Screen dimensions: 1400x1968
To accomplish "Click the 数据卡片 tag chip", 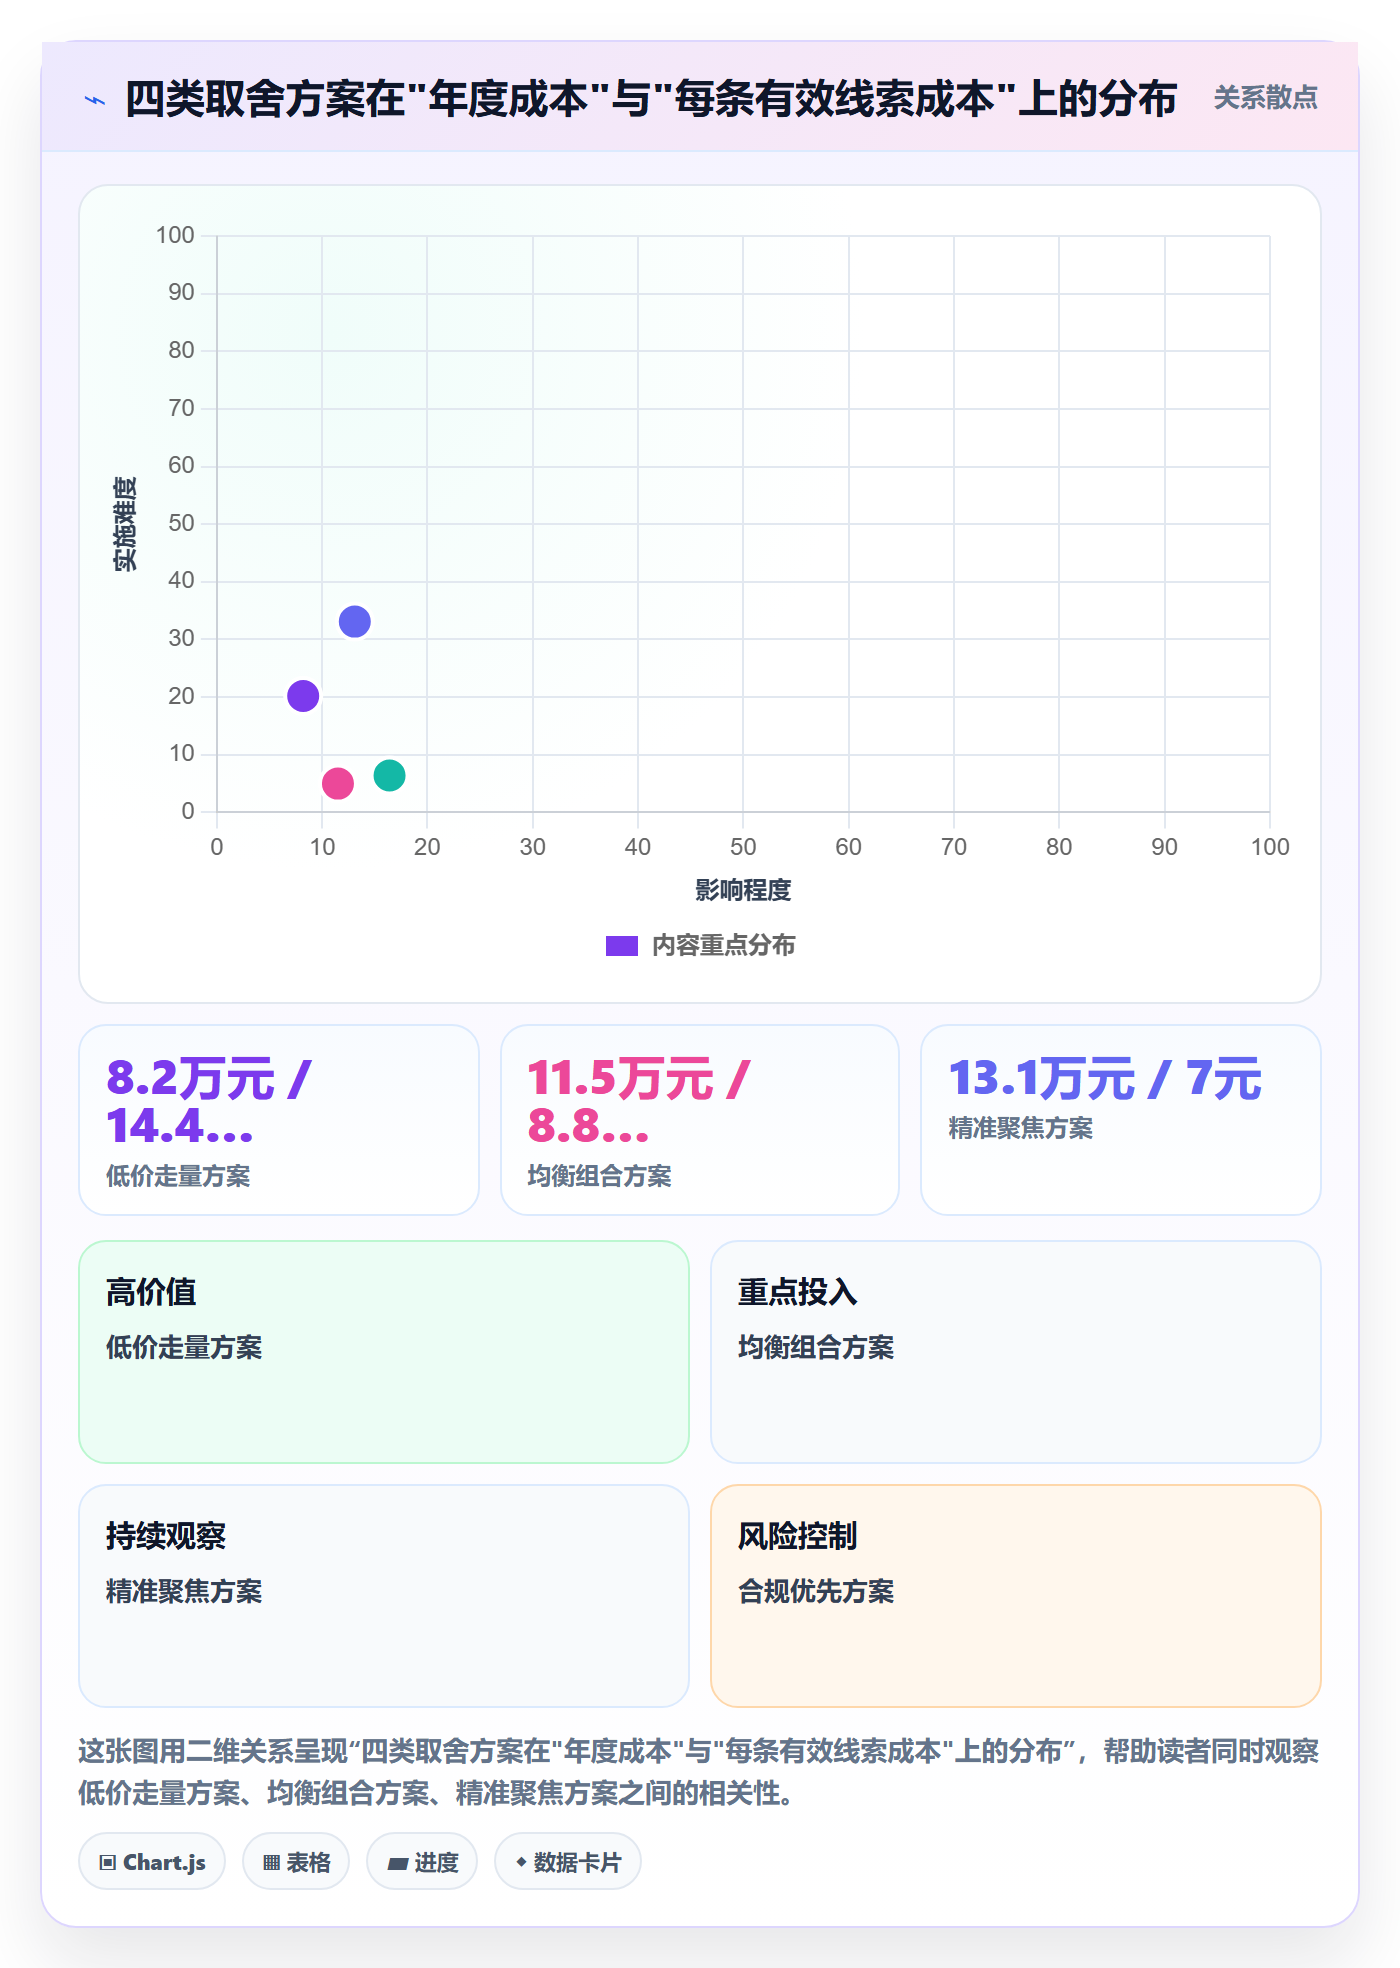I will click(568, 1862).
